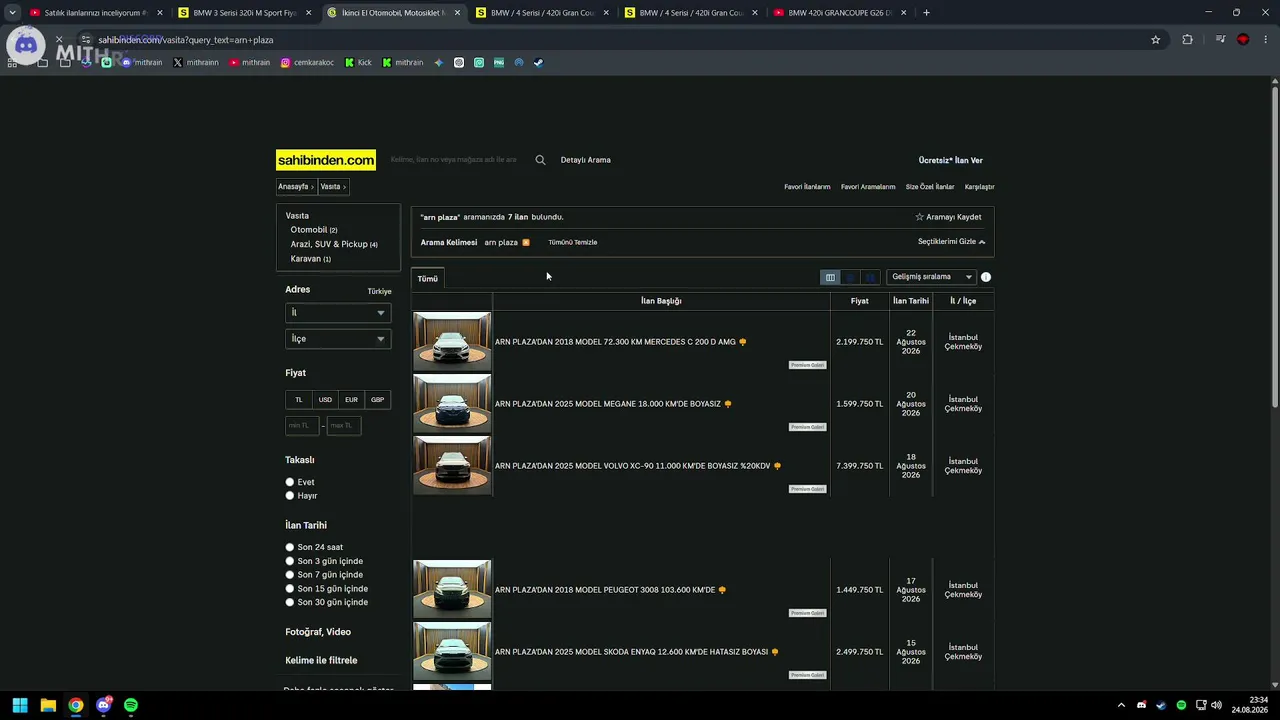Image resolution: width=1280 pixels, height=720 pixels.
Task: Open the Gelişmiş sıralama sort dropdown
Action: [931, 277]
